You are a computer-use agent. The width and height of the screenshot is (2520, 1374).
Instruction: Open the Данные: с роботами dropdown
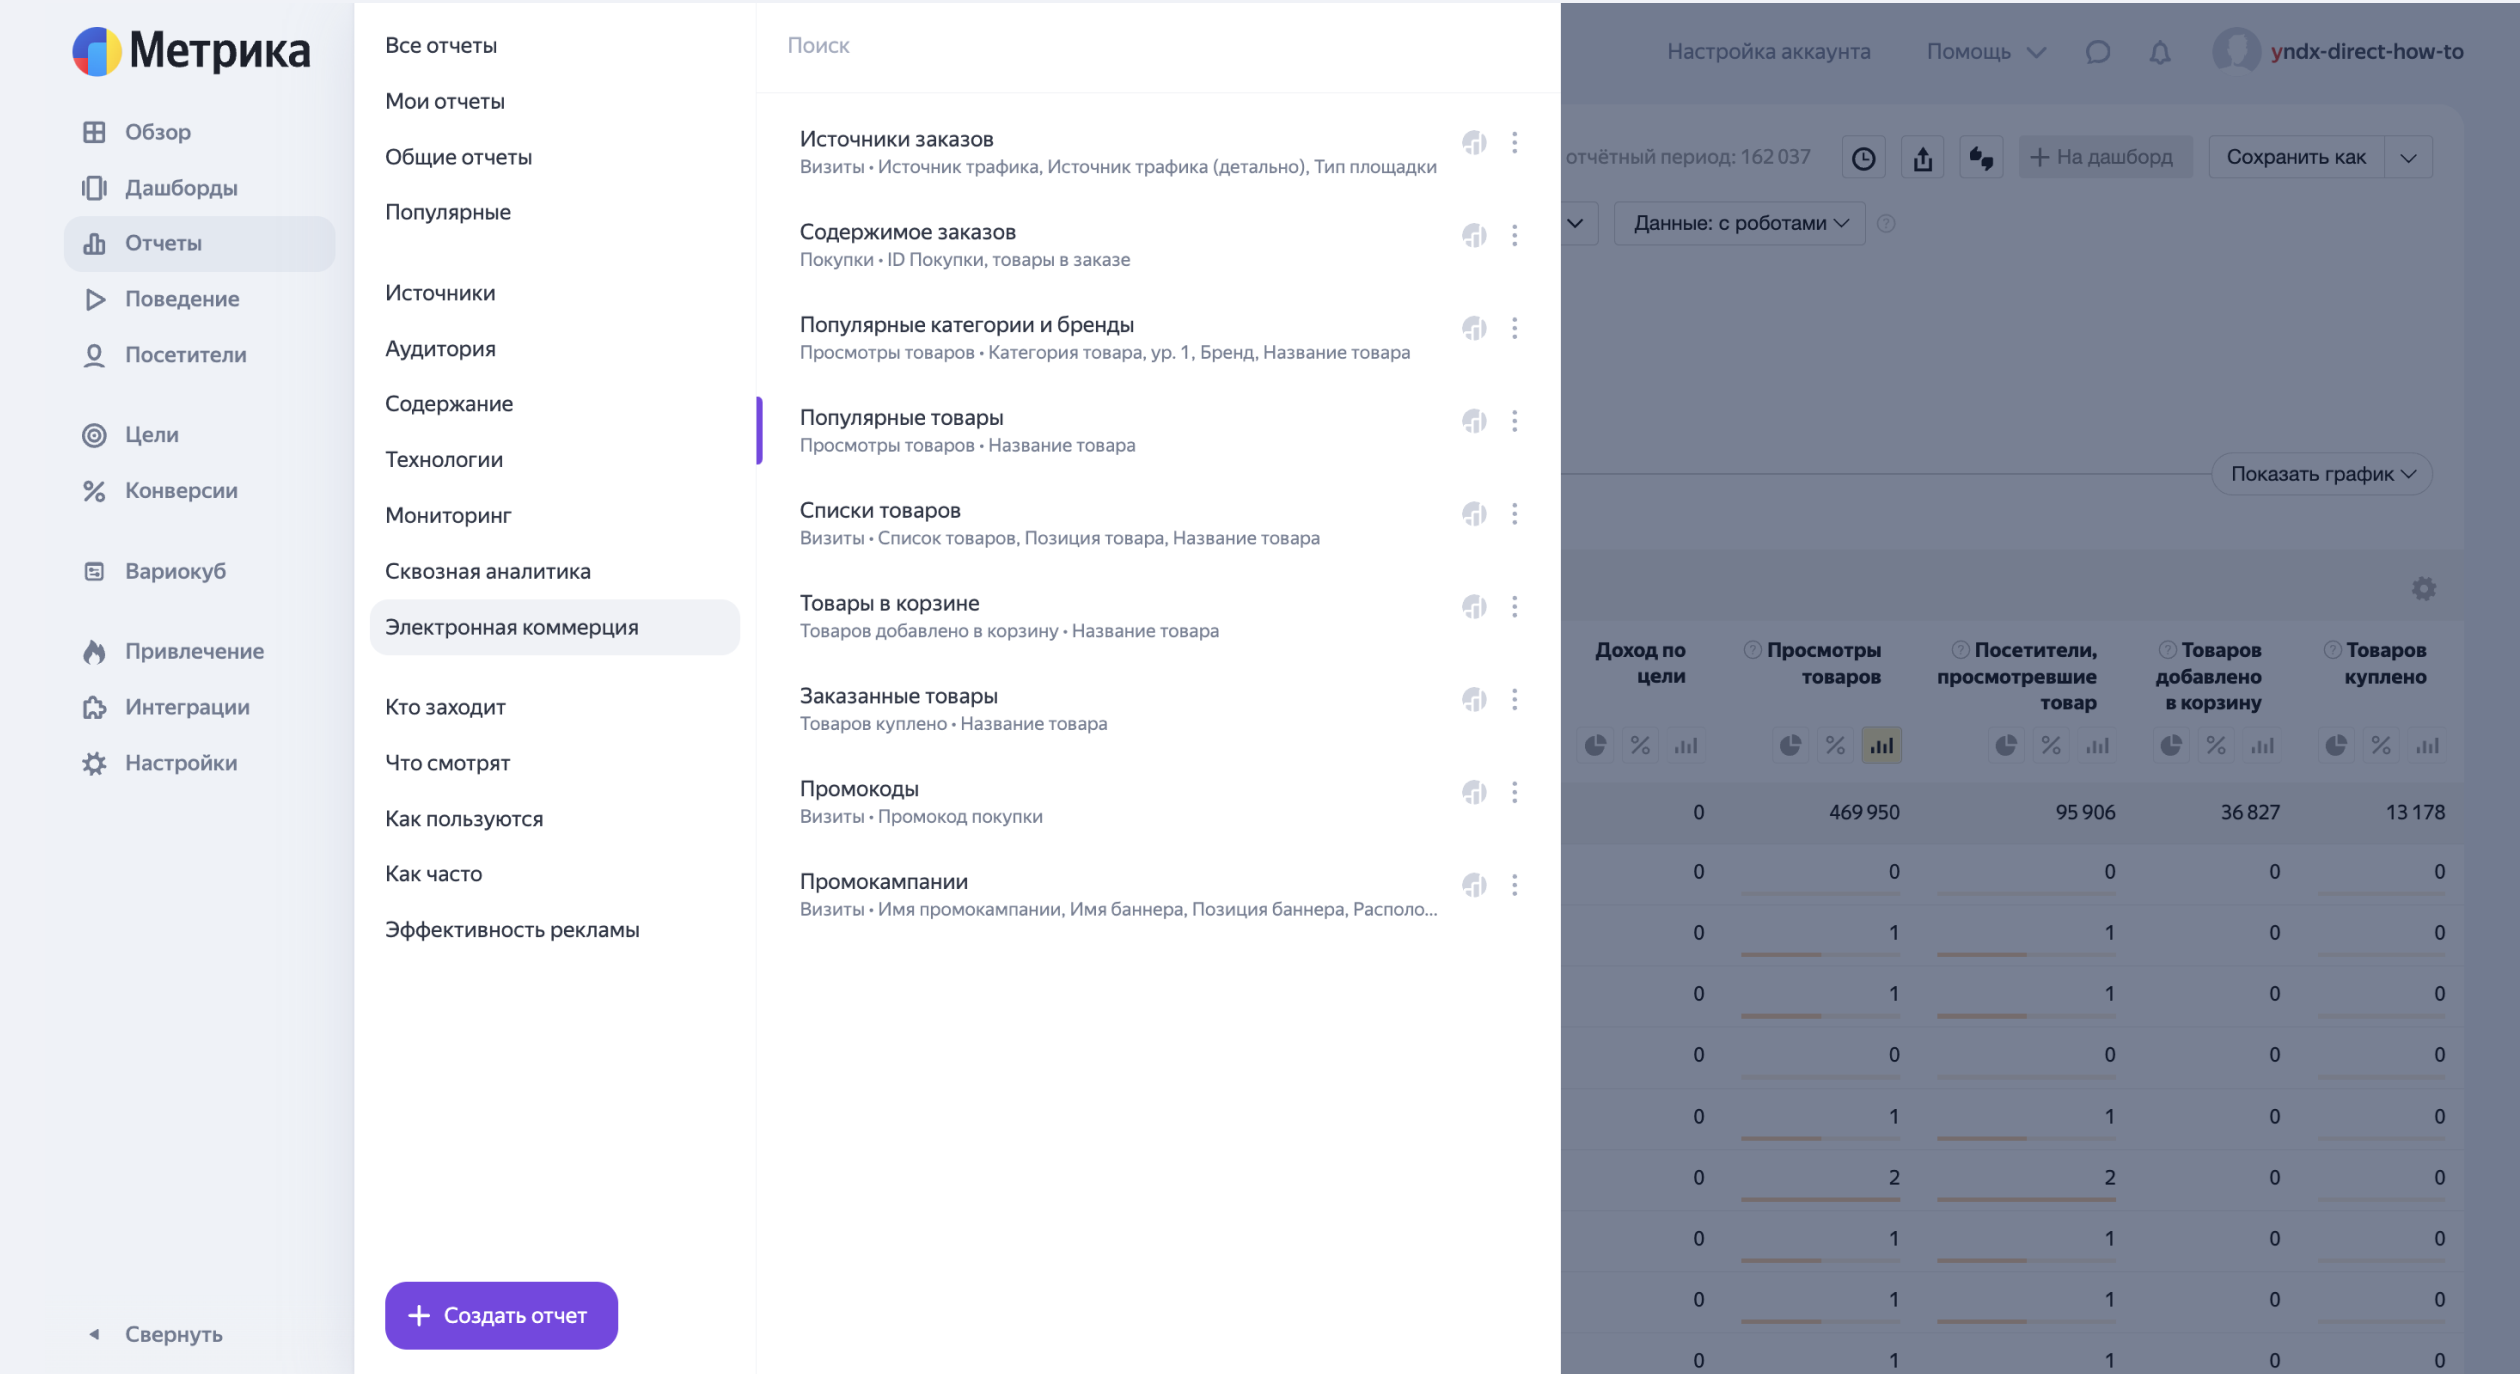[1739, 223]
